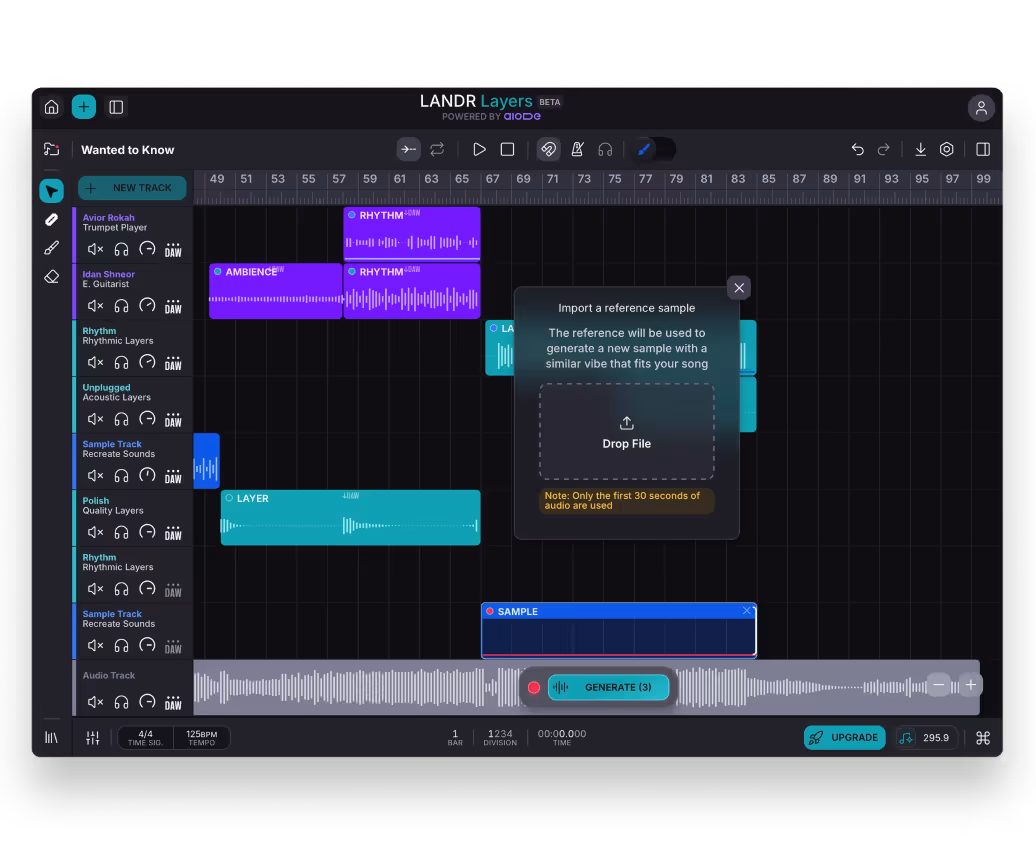The width and height of the screenshot is (1036, 846).
Task: Select the LAYER clip on the Polish track
Action: [350, 518]
